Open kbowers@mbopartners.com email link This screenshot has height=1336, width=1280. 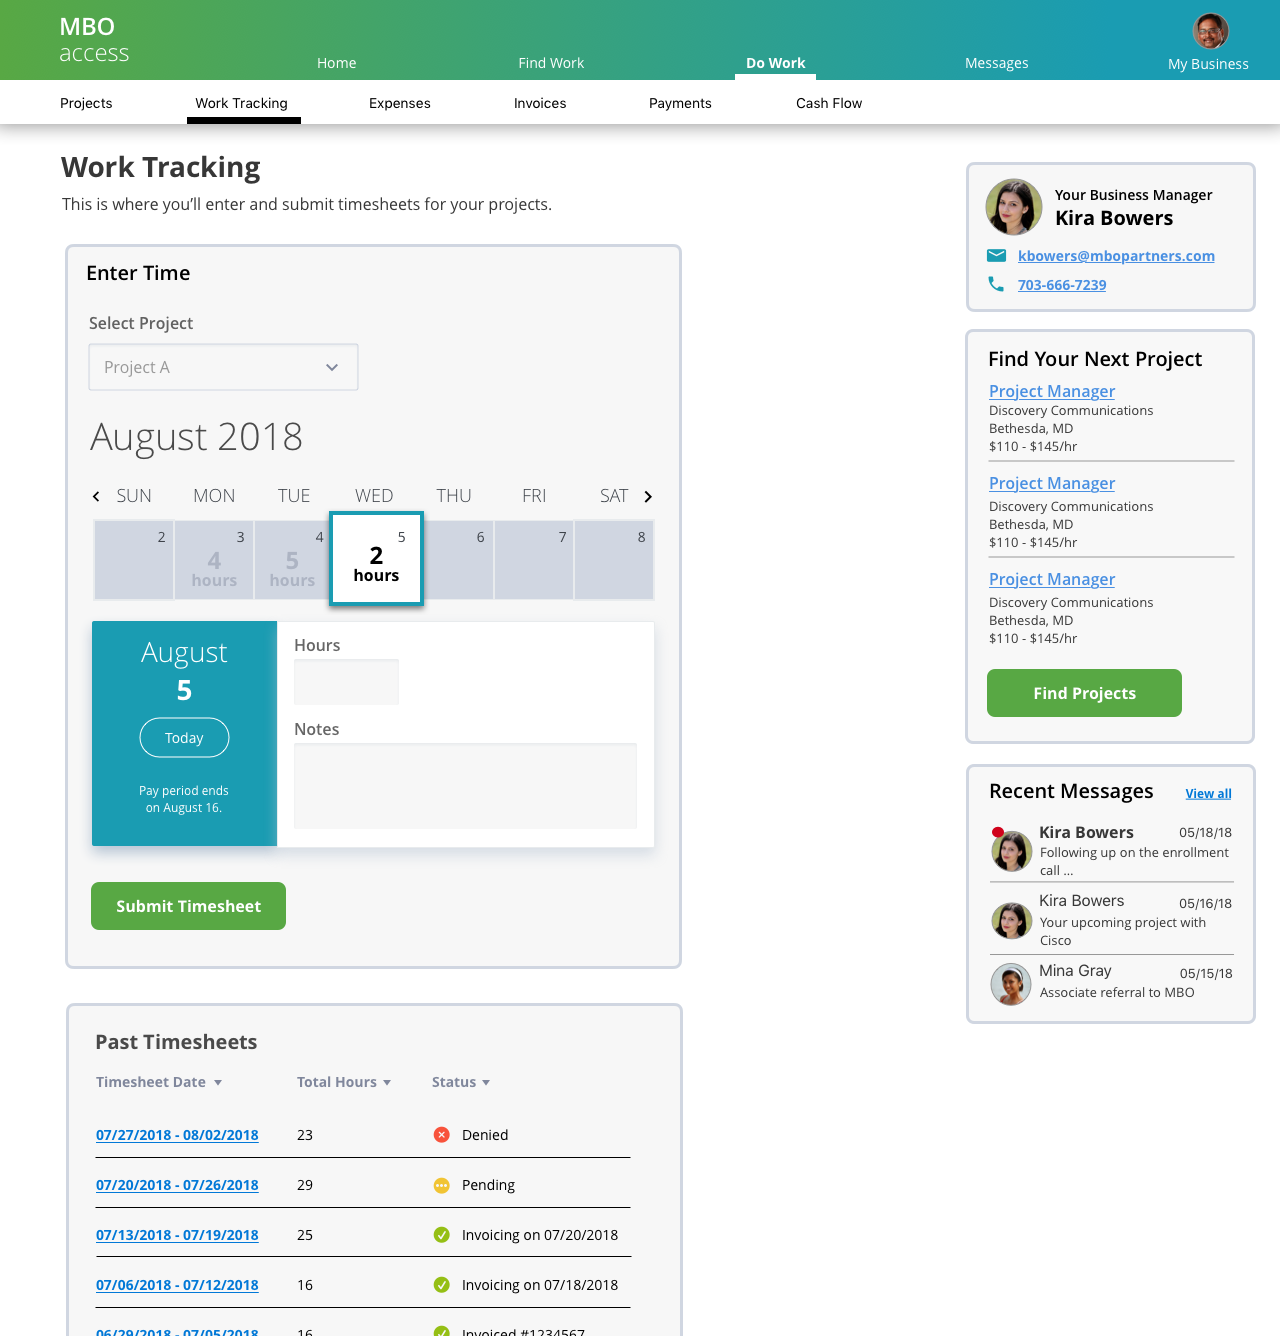tap(1116, 256)
